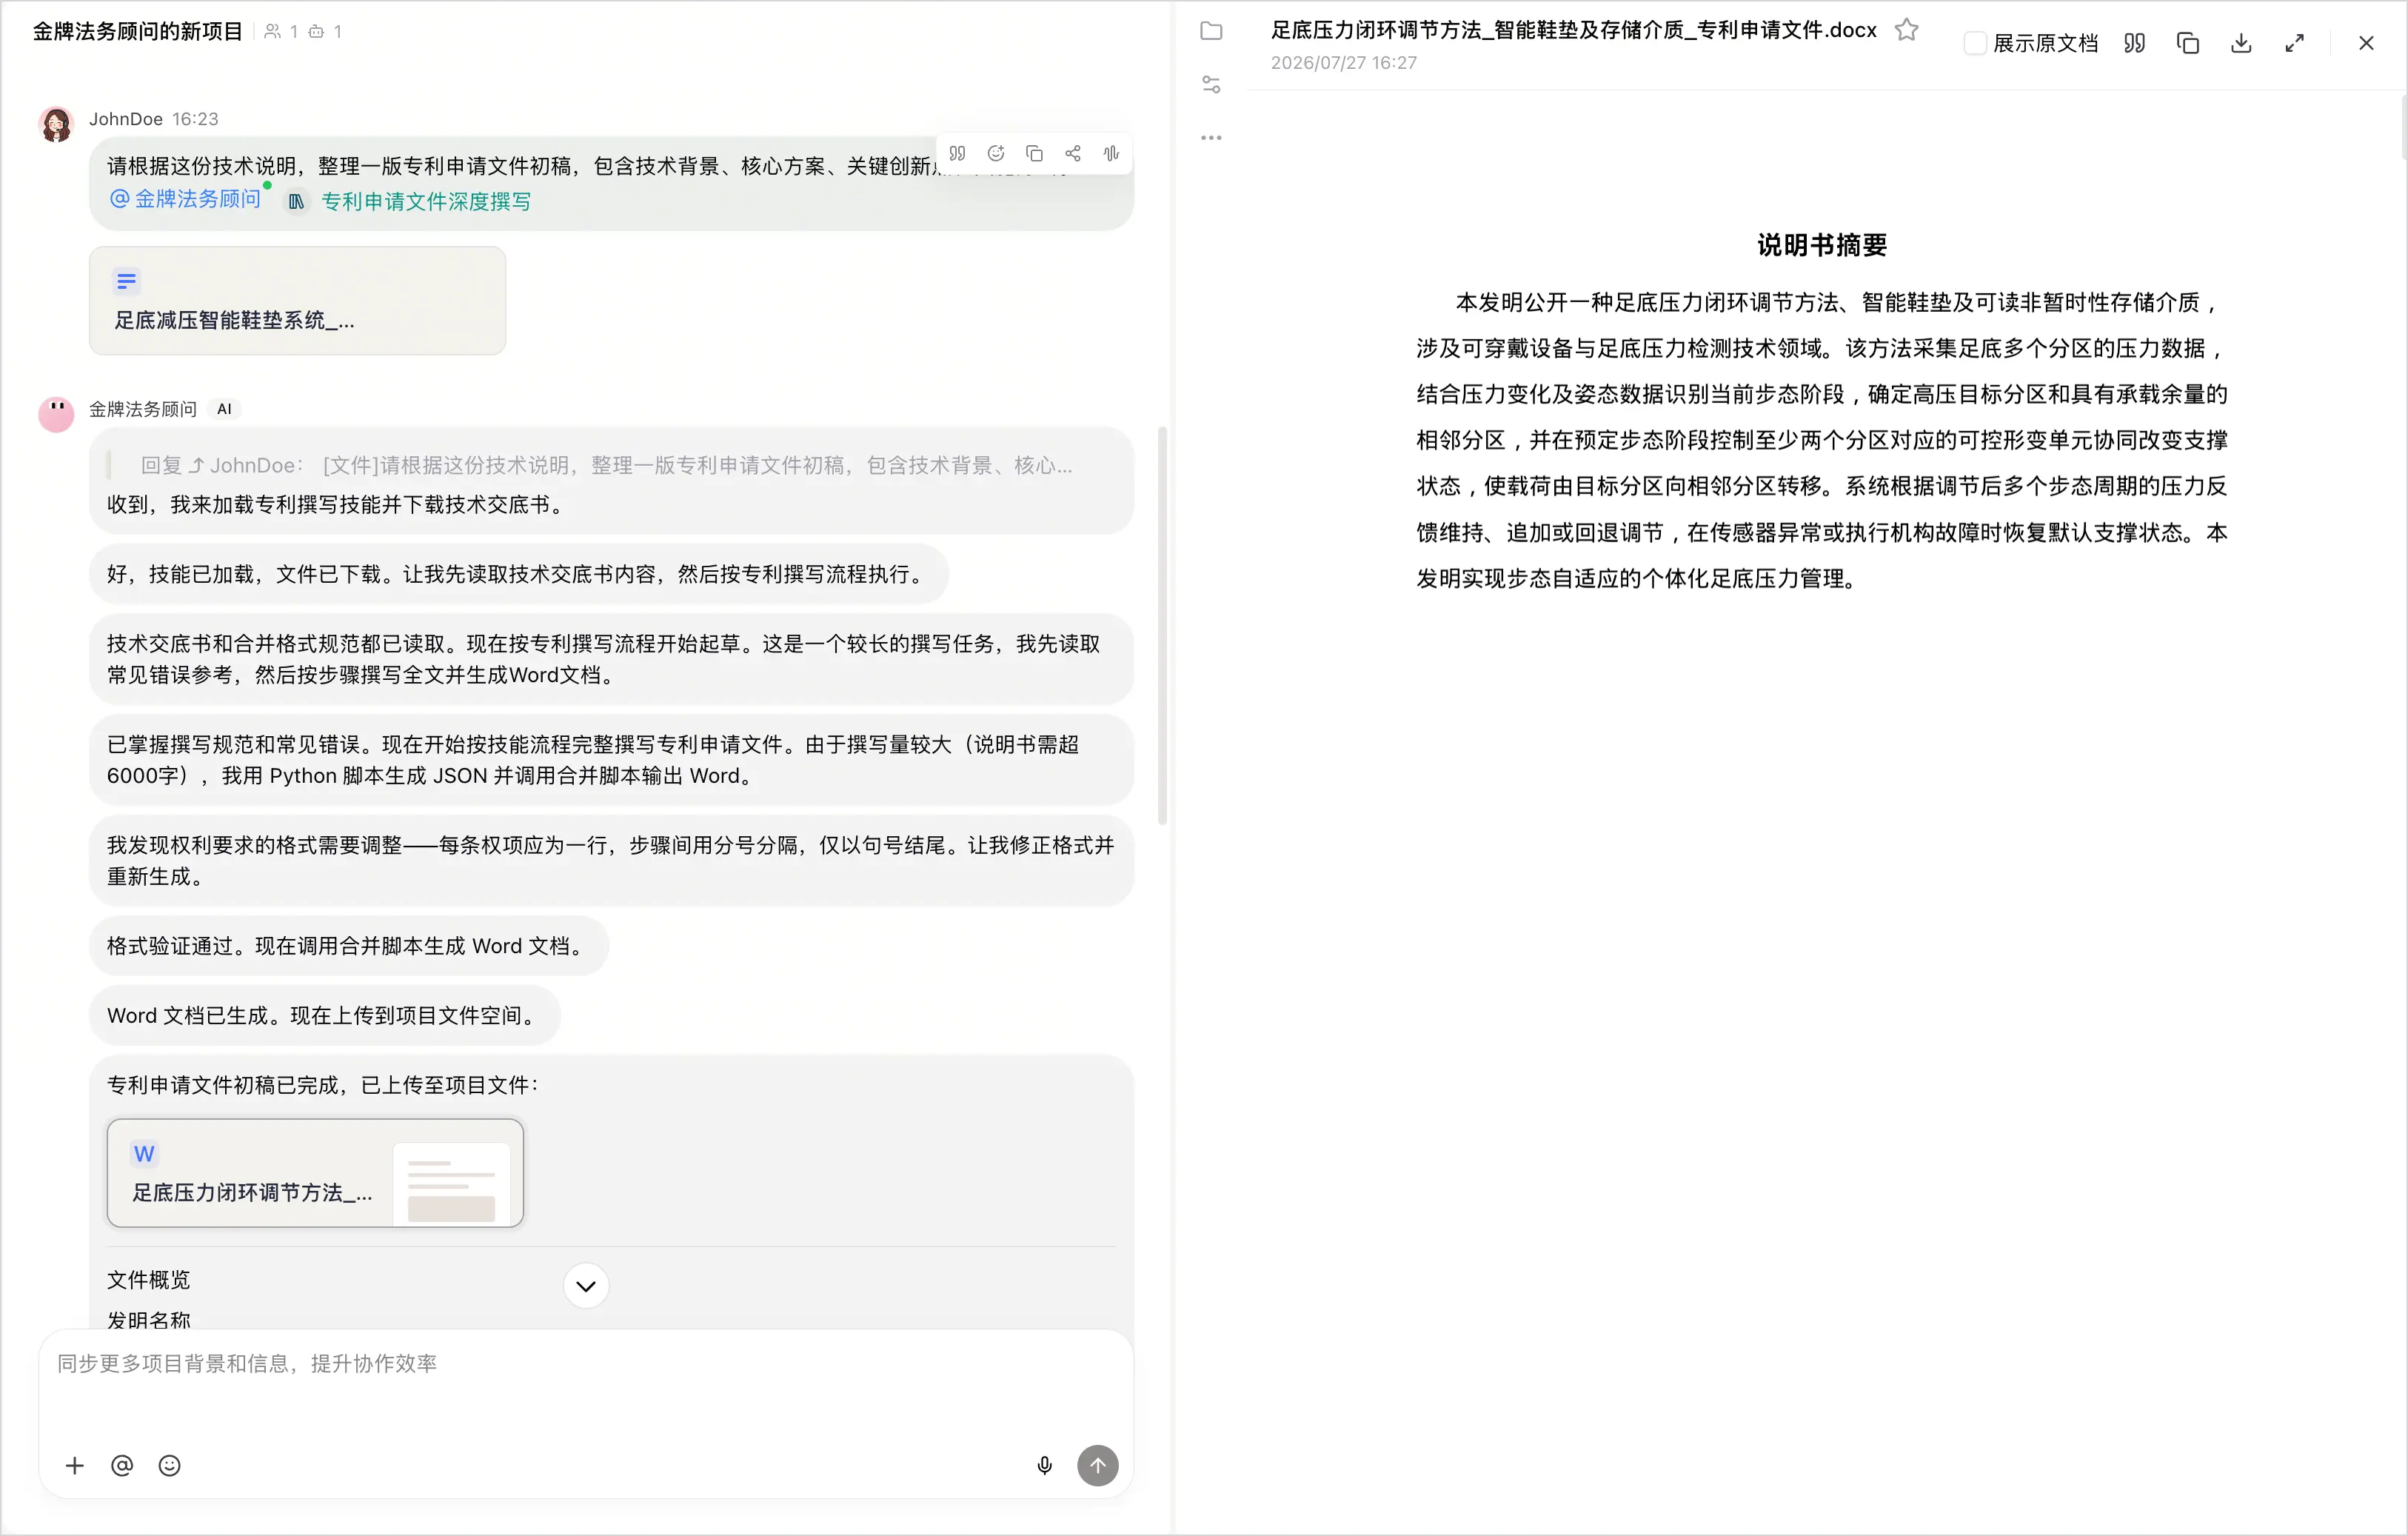2408x1536 pixels.
Task: Click the scroll-down chevron button in the chat
Action: (586, 1286)
